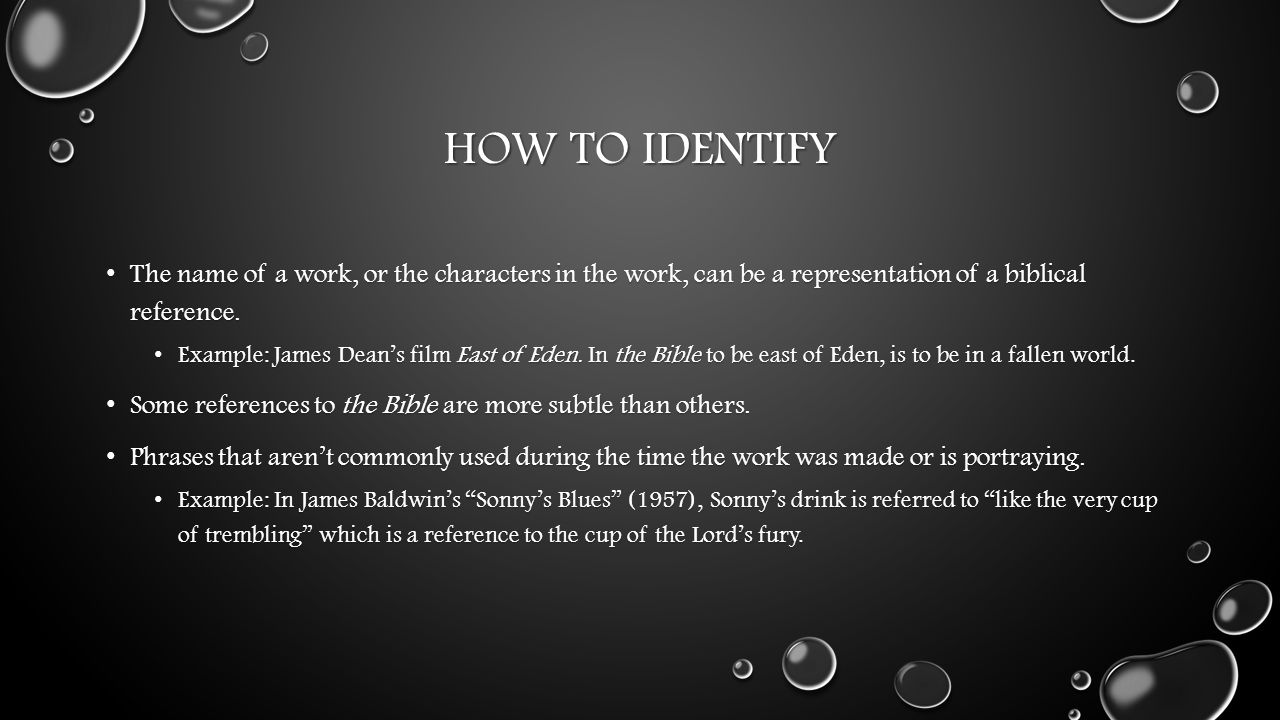Click the bullet starting "Phrases that aren't commonly used"
This screenshot has width=1280, height=720.
point(608,458)
